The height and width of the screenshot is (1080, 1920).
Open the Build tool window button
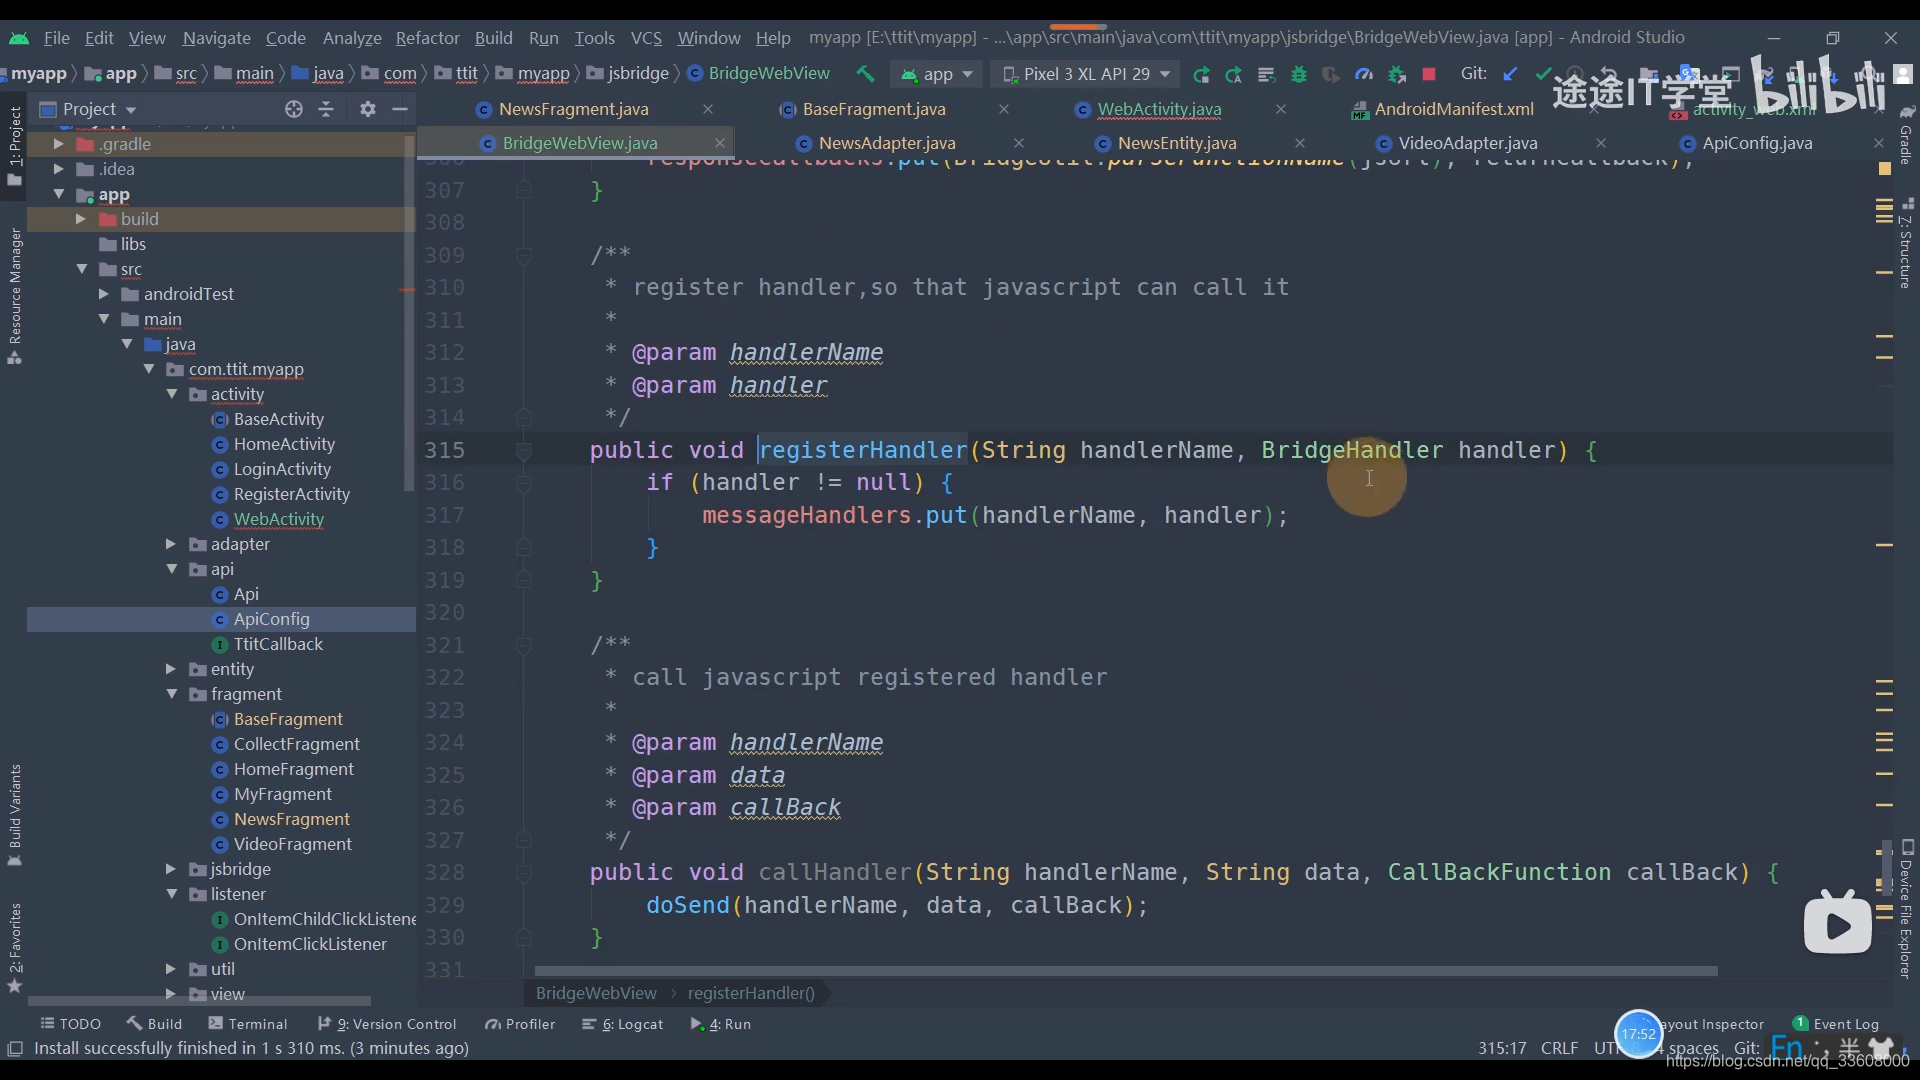tap(155, 1024)
